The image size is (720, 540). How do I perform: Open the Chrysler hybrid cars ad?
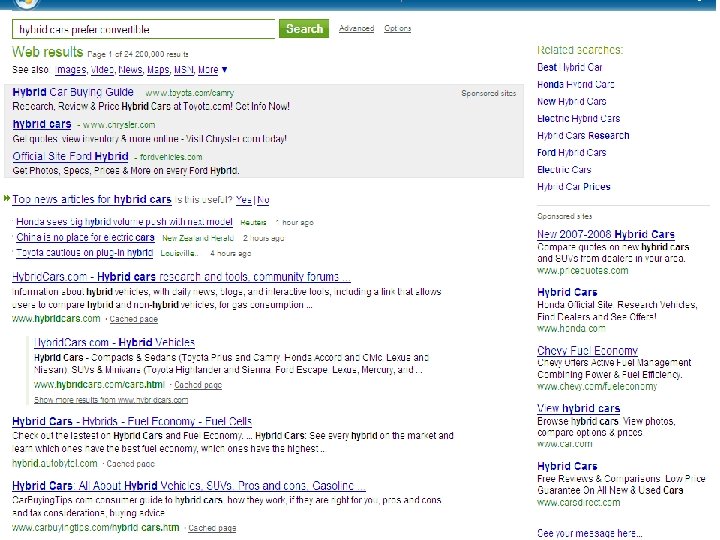click(x=42, y=124)
